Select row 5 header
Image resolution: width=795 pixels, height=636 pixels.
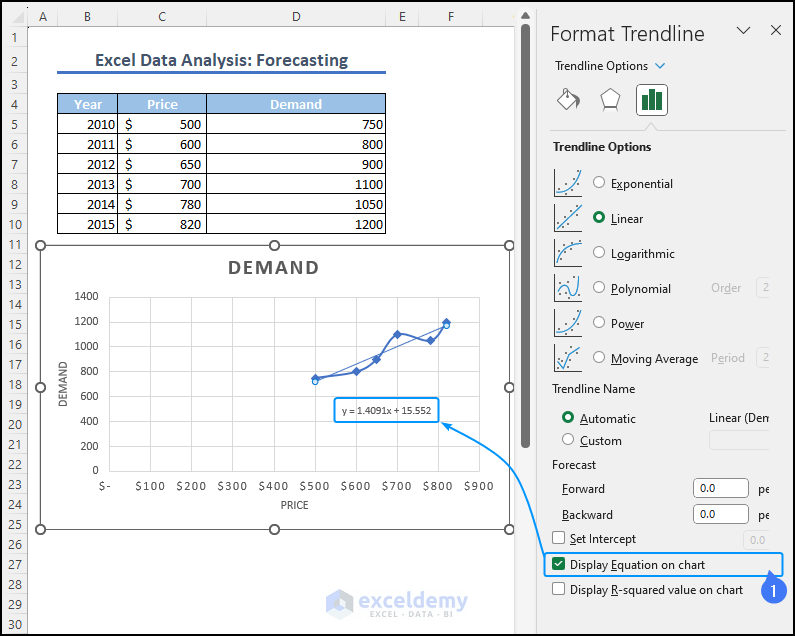point(14,124)
